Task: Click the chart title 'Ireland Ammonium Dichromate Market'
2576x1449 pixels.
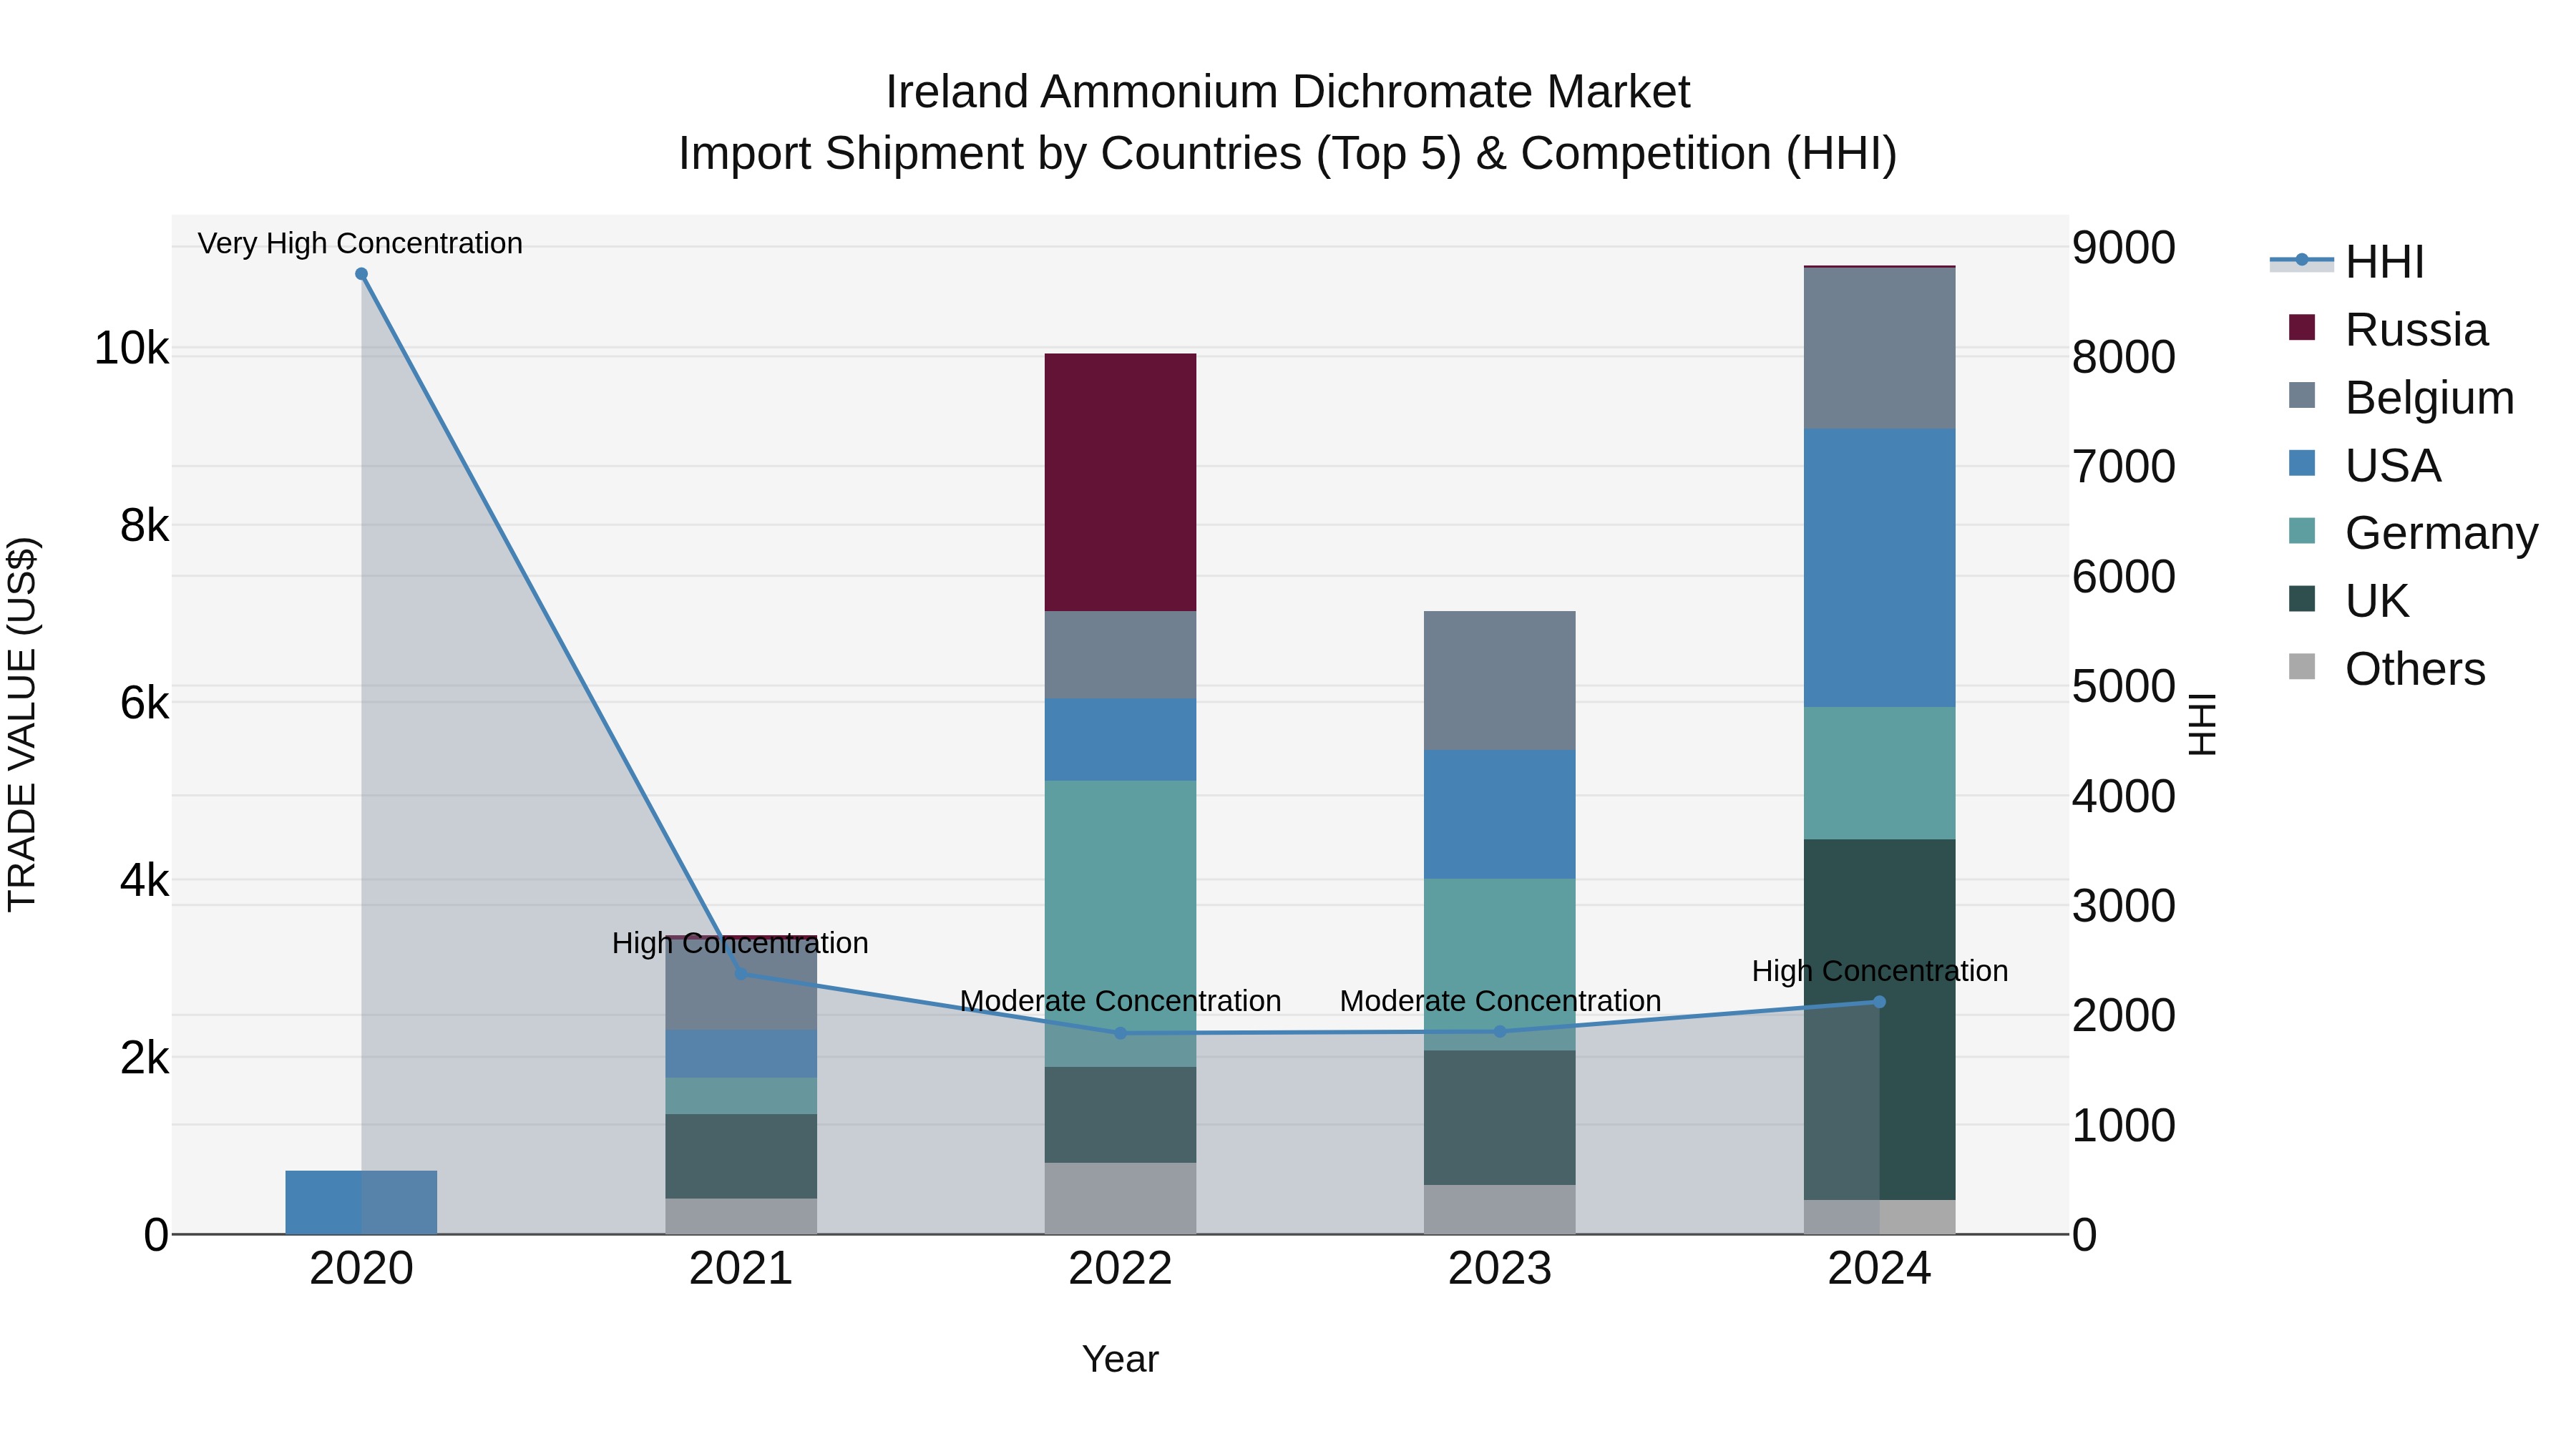Action: [x=1288, y=92]
